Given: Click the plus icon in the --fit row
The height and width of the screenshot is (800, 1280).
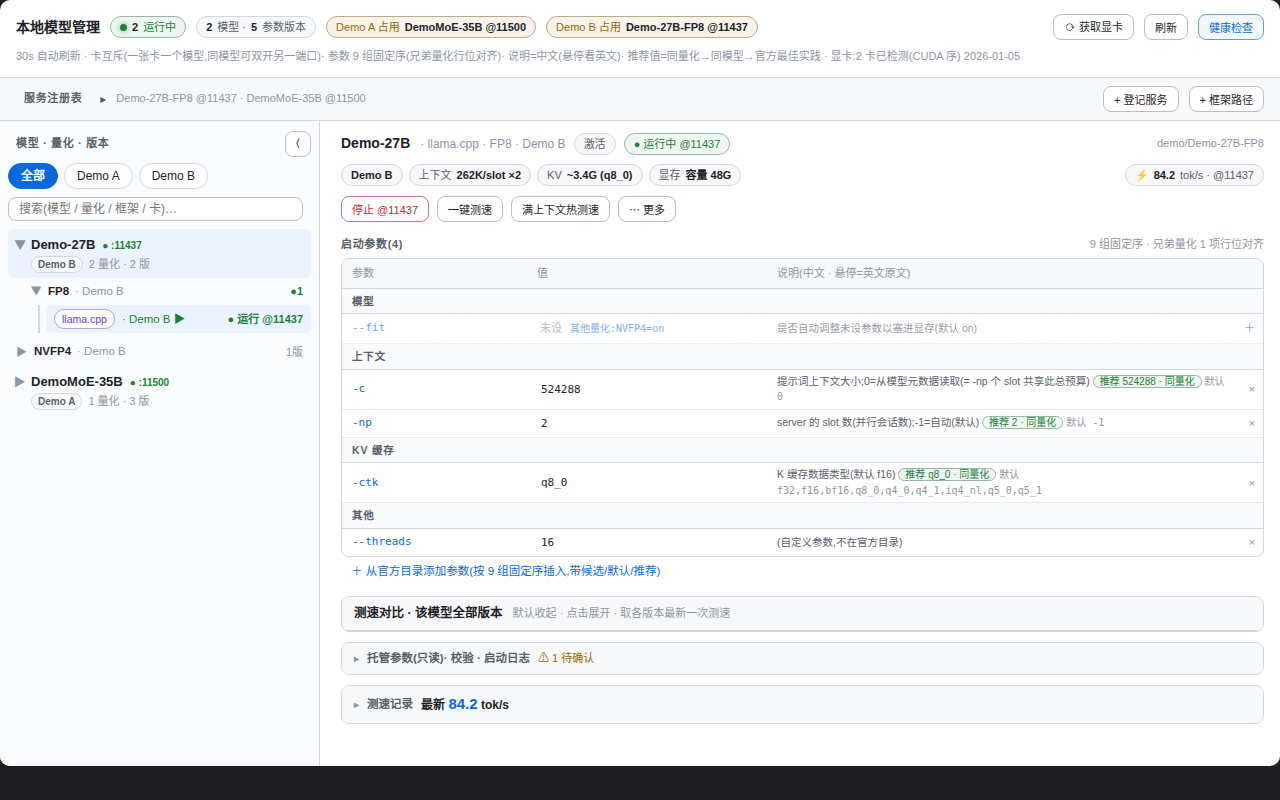Looking at the screenshot, I should (x=1249, y=327).
